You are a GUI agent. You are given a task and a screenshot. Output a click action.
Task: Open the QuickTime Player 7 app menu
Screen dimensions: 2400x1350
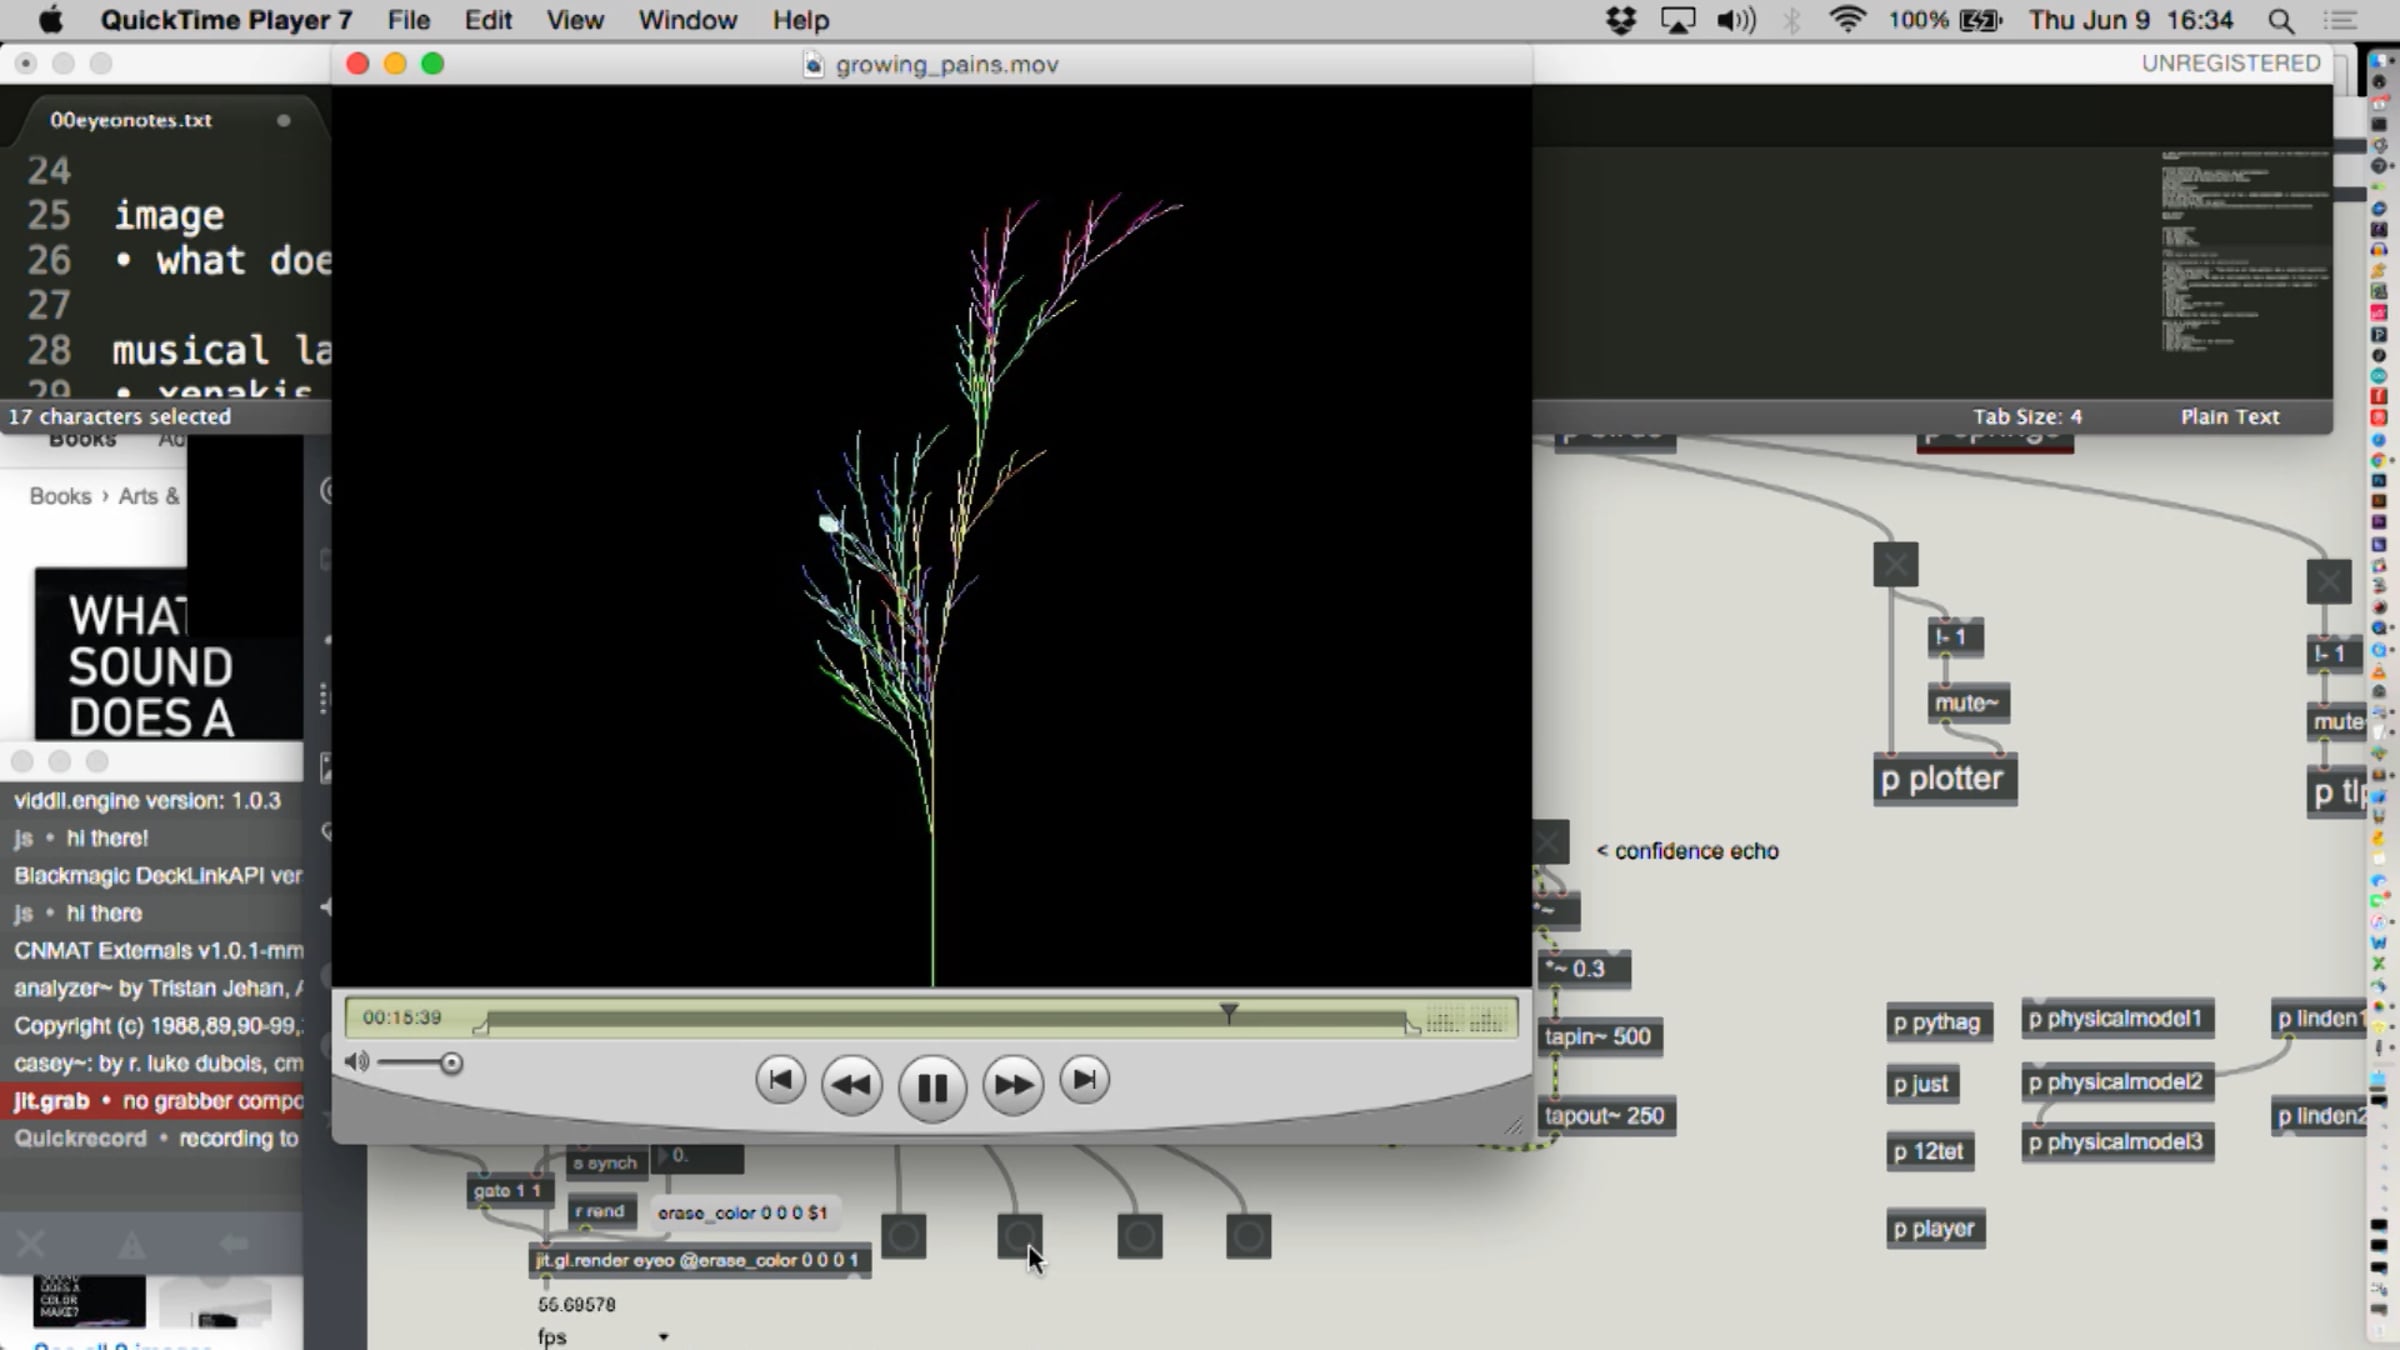click(226, 20)
